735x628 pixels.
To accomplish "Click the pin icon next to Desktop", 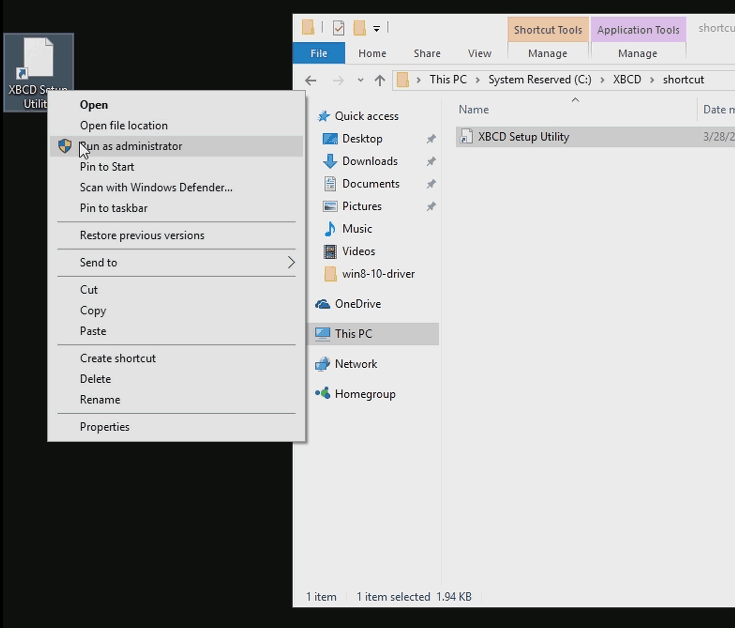I will coord(431,139).
